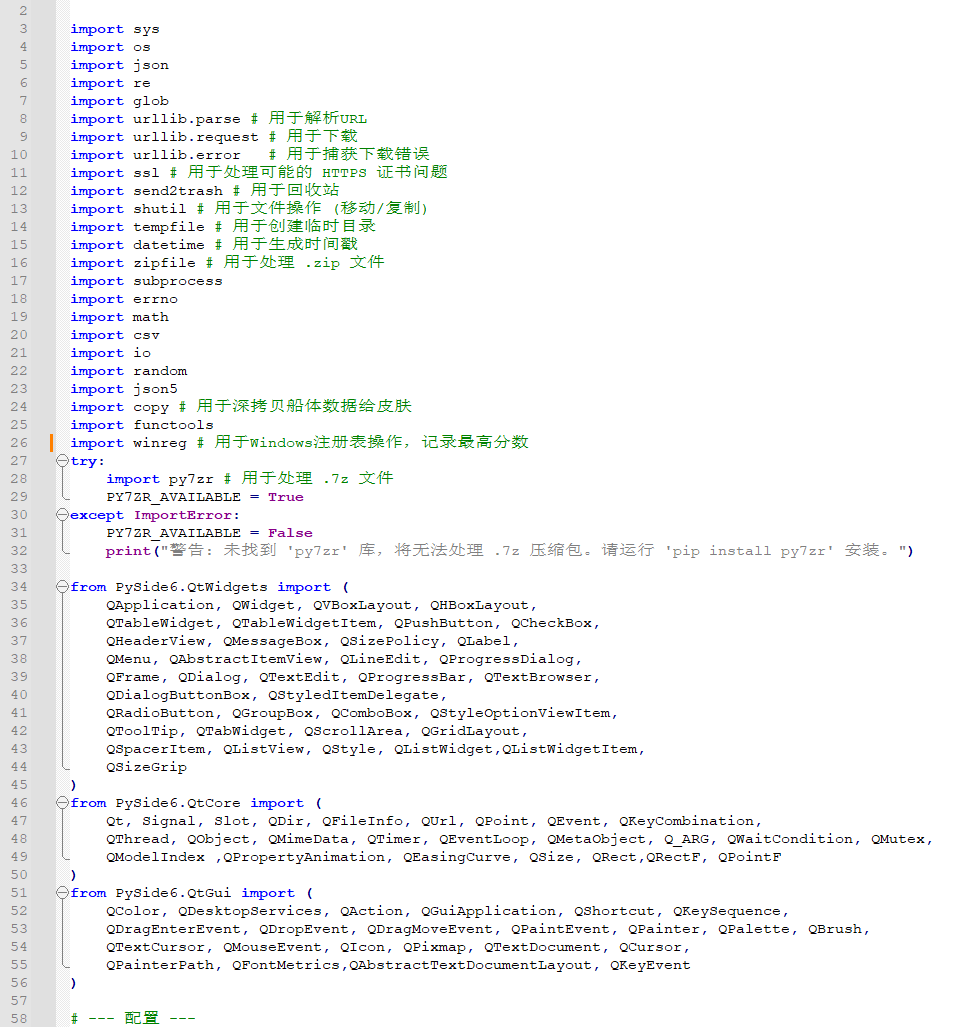Click the print statement warning string

pos(530,551)
